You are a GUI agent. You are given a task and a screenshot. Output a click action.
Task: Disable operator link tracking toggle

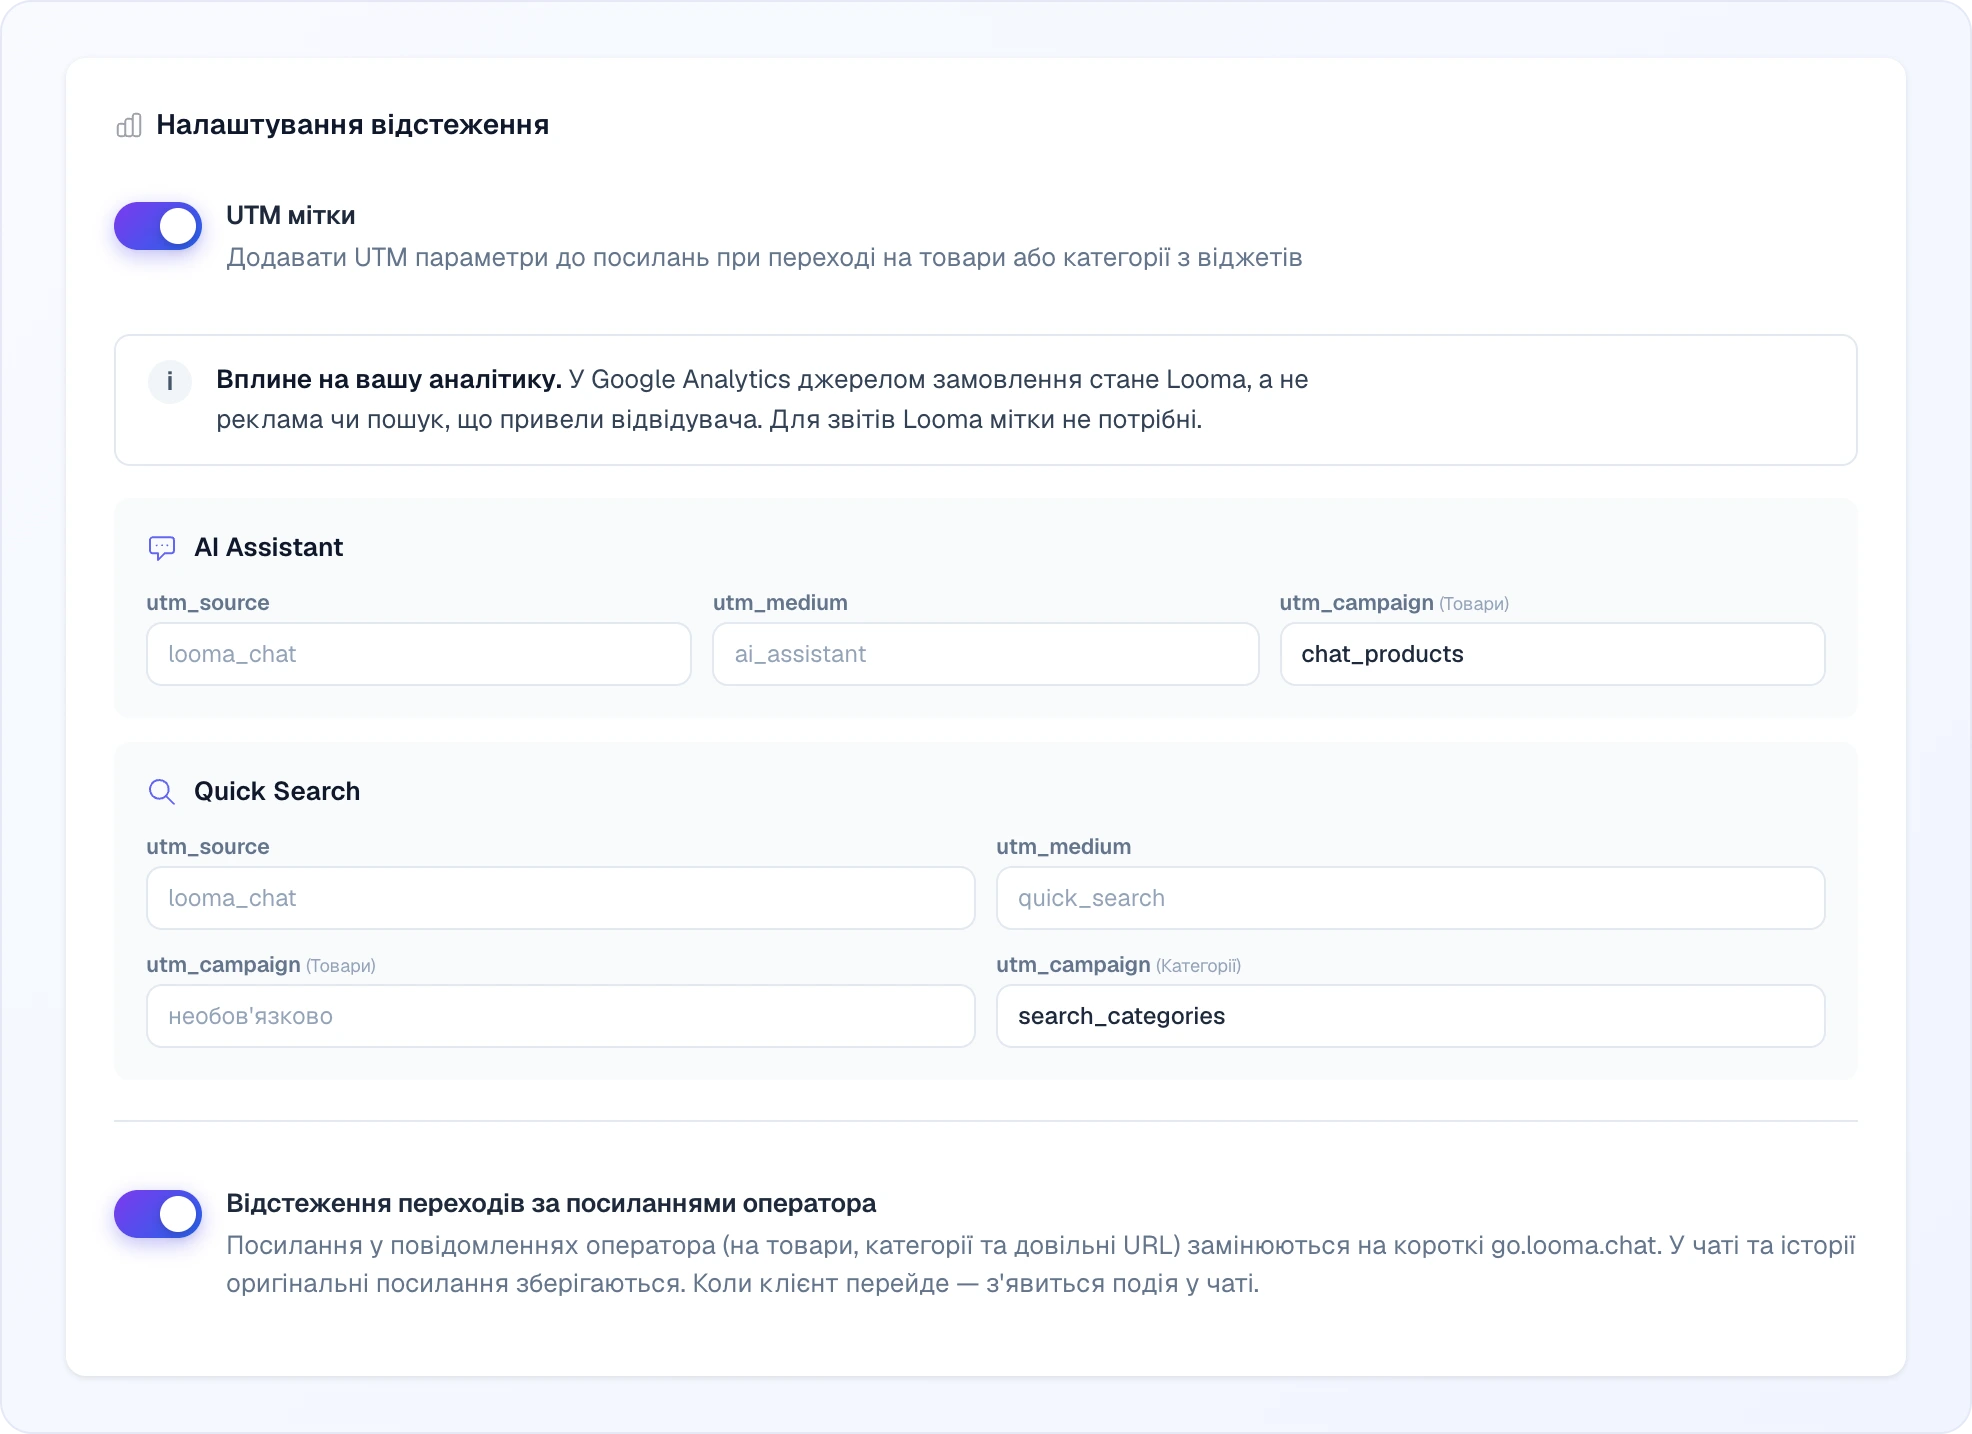coord(158,1214)
